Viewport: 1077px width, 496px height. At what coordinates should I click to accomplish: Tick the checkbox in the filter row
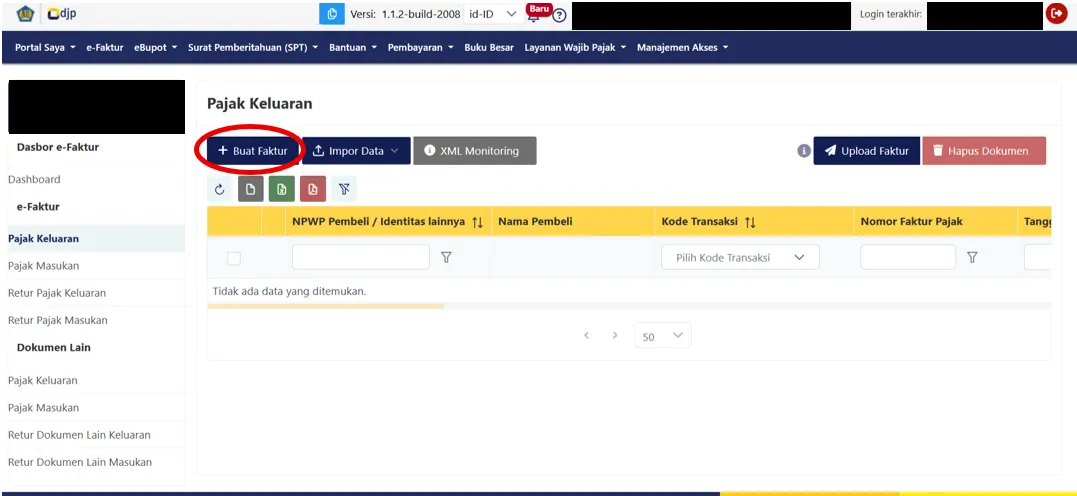click(x=234, y=258)
